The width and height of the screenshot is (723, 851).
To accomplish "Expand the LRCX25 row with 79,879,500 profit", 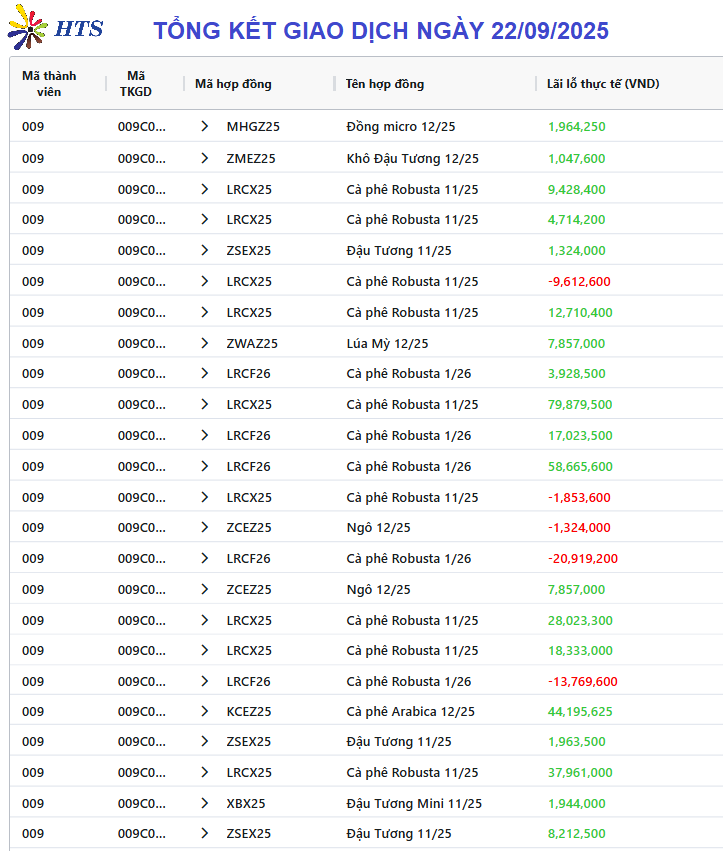I will (205, 405).
